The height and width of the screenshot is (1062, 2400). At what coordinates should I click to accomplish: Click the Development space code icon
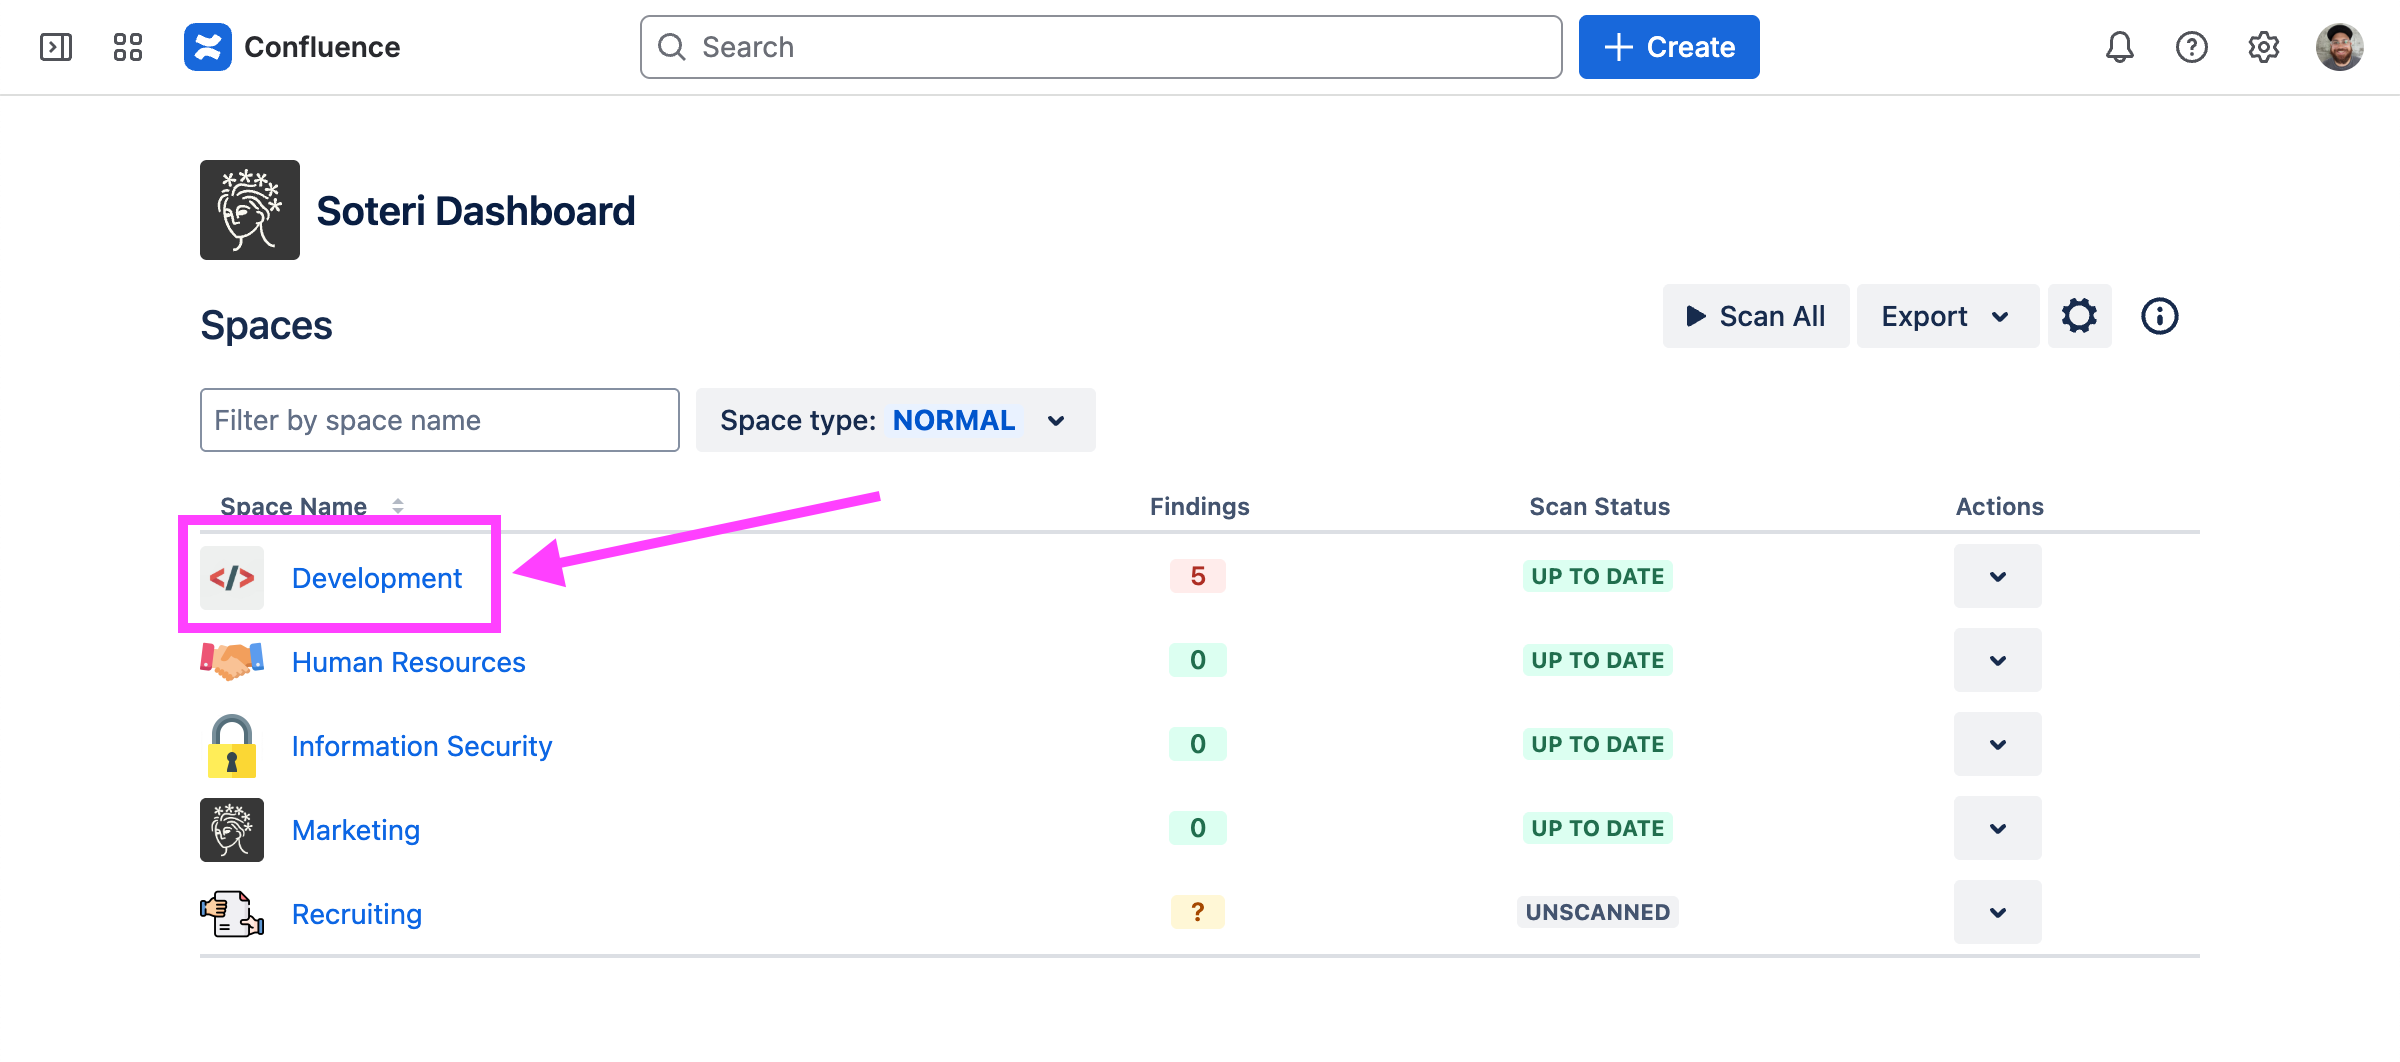point(232,578)
